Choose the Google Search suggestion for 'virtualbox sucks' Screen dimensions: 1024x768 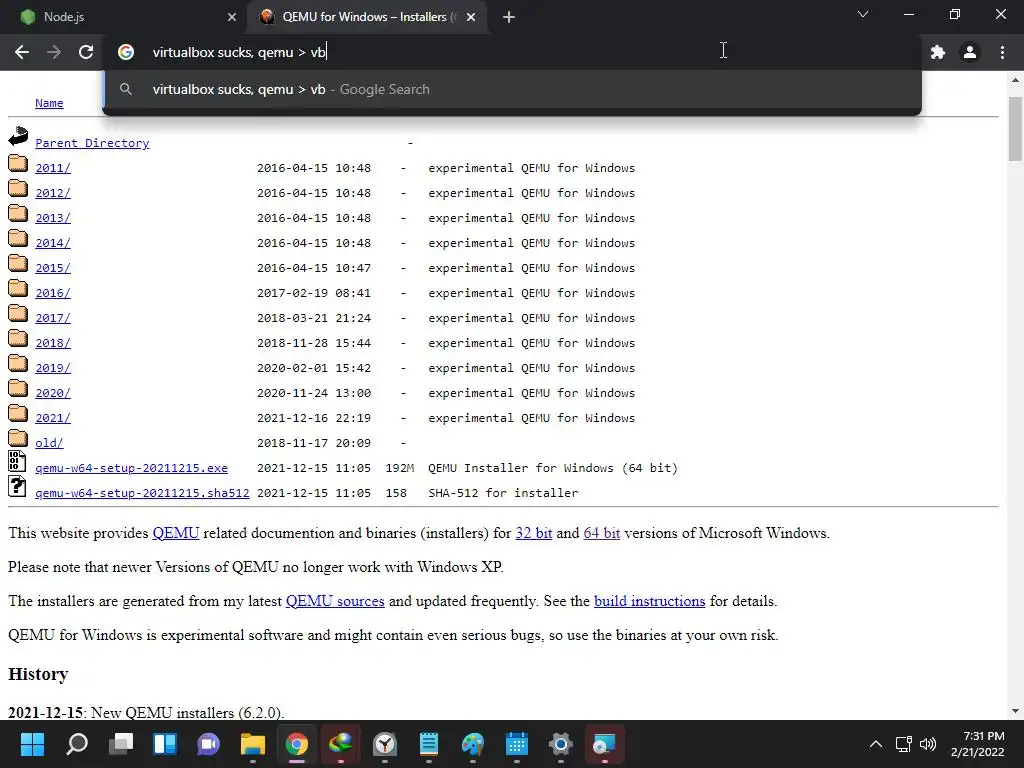click(x=512, y=89)
